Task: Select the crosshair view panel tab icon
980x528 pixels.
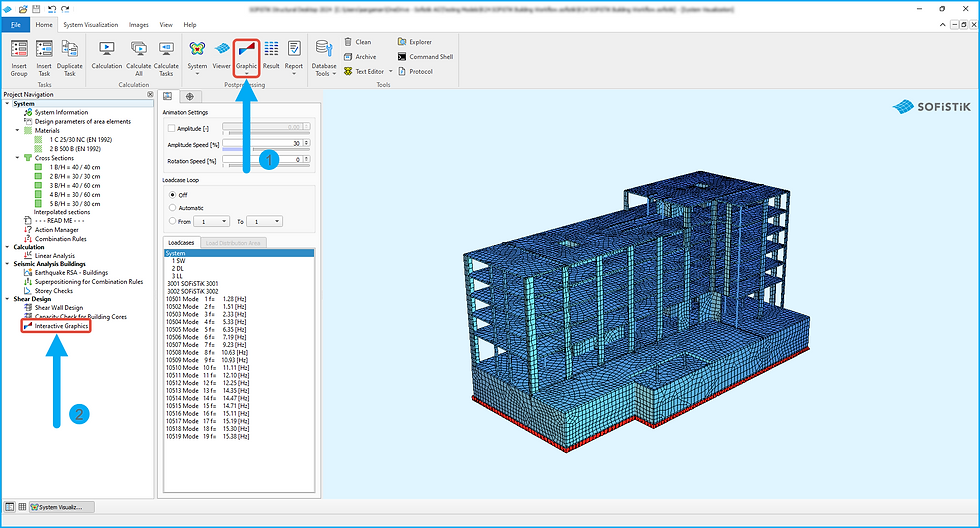Action: (x=190, y=96)
